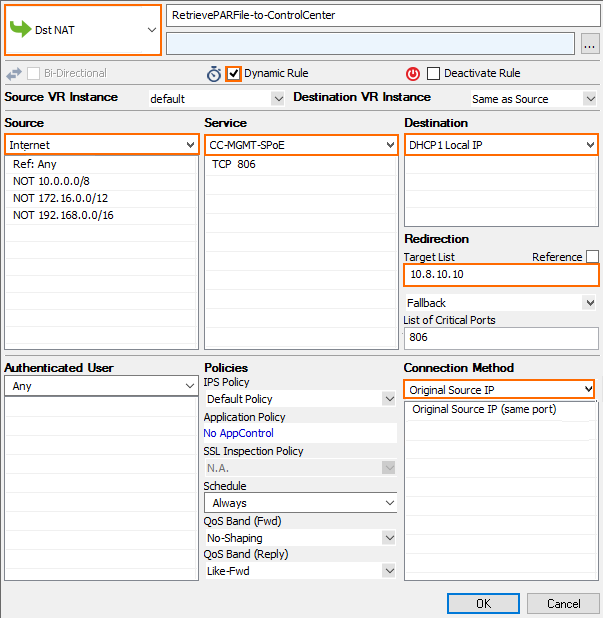Viewport: 603px width, 618px height.
Task: Click the empty description field below name
Action: pos(370,43)
